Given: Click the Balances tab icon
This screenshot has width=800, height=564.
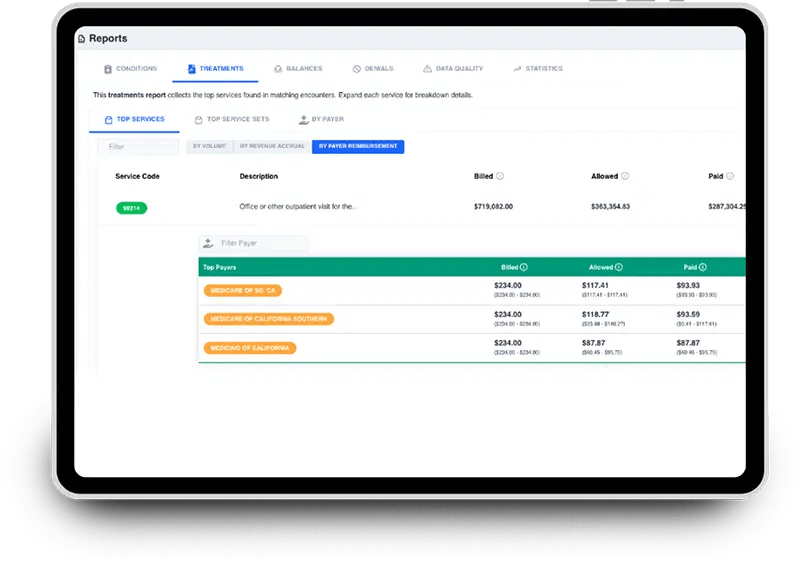Looking at the screenshot, I should 278,69.
